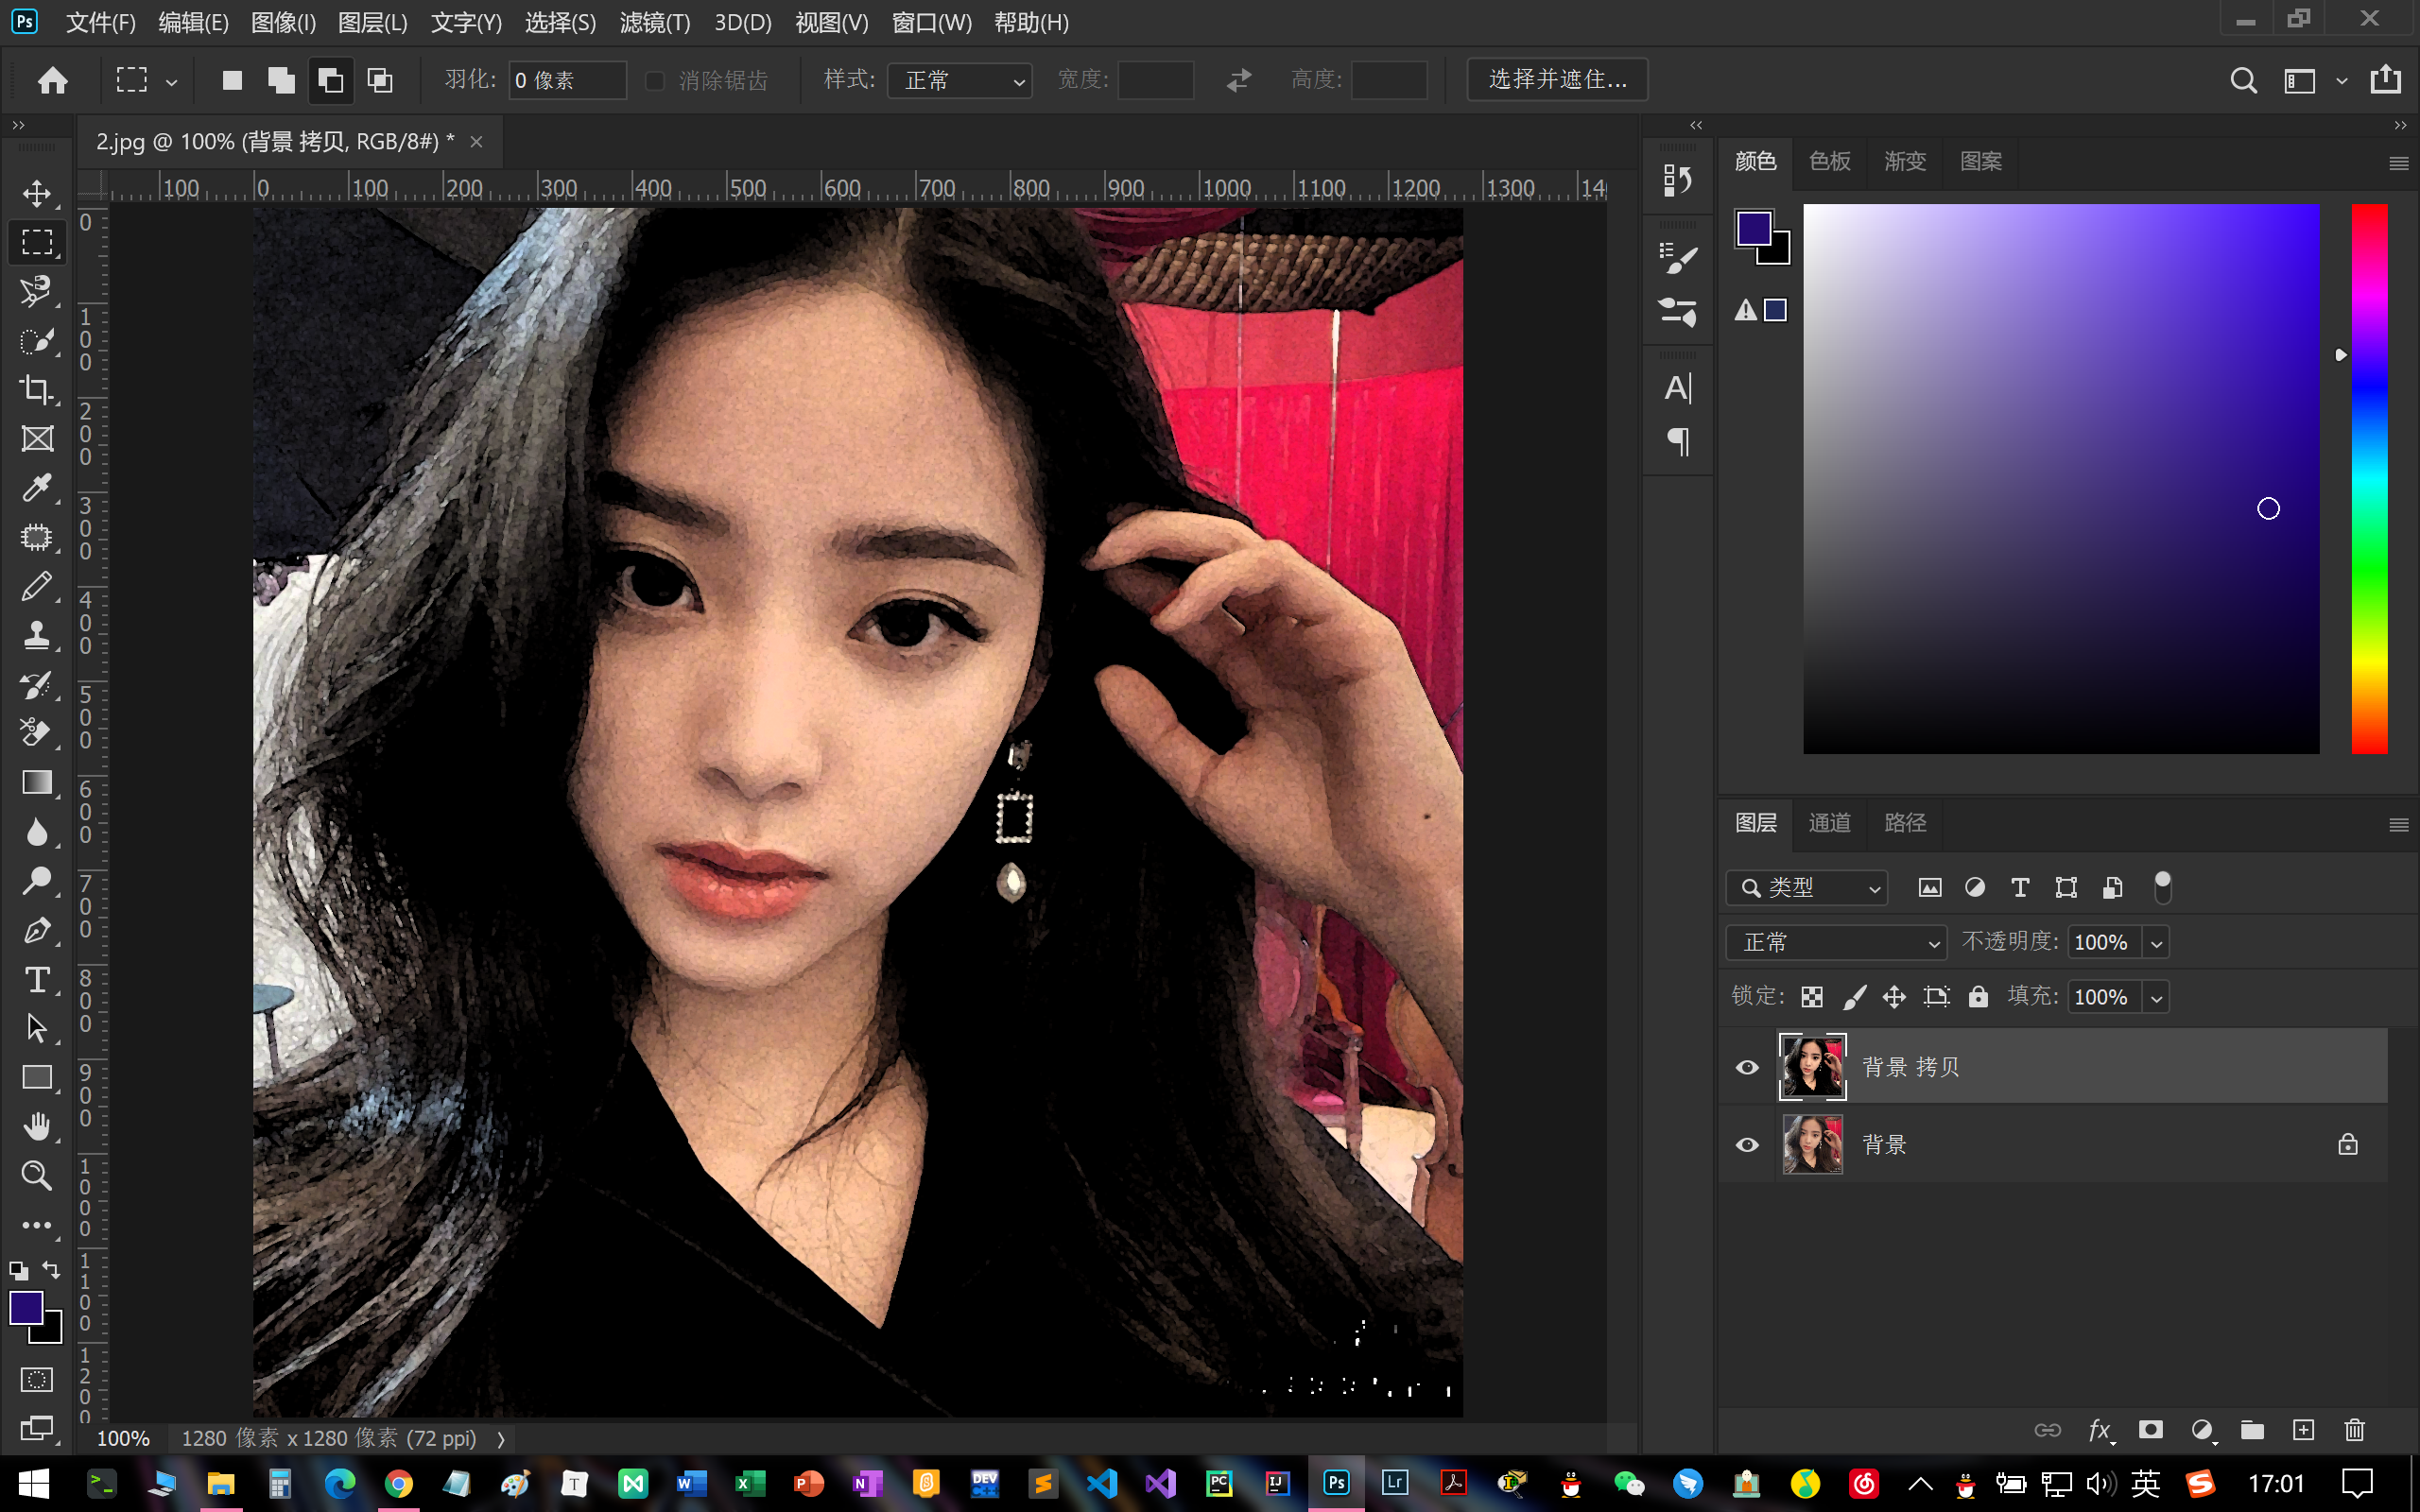
Task: Select the Move tool
Action: [x=37, y=193]
